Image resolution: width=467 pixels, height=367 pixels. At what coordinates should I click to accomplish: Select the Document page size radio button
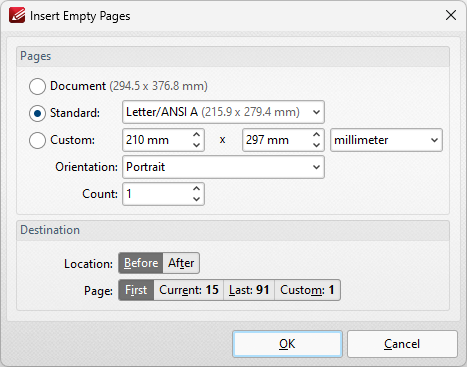click(x=37, y=86)
